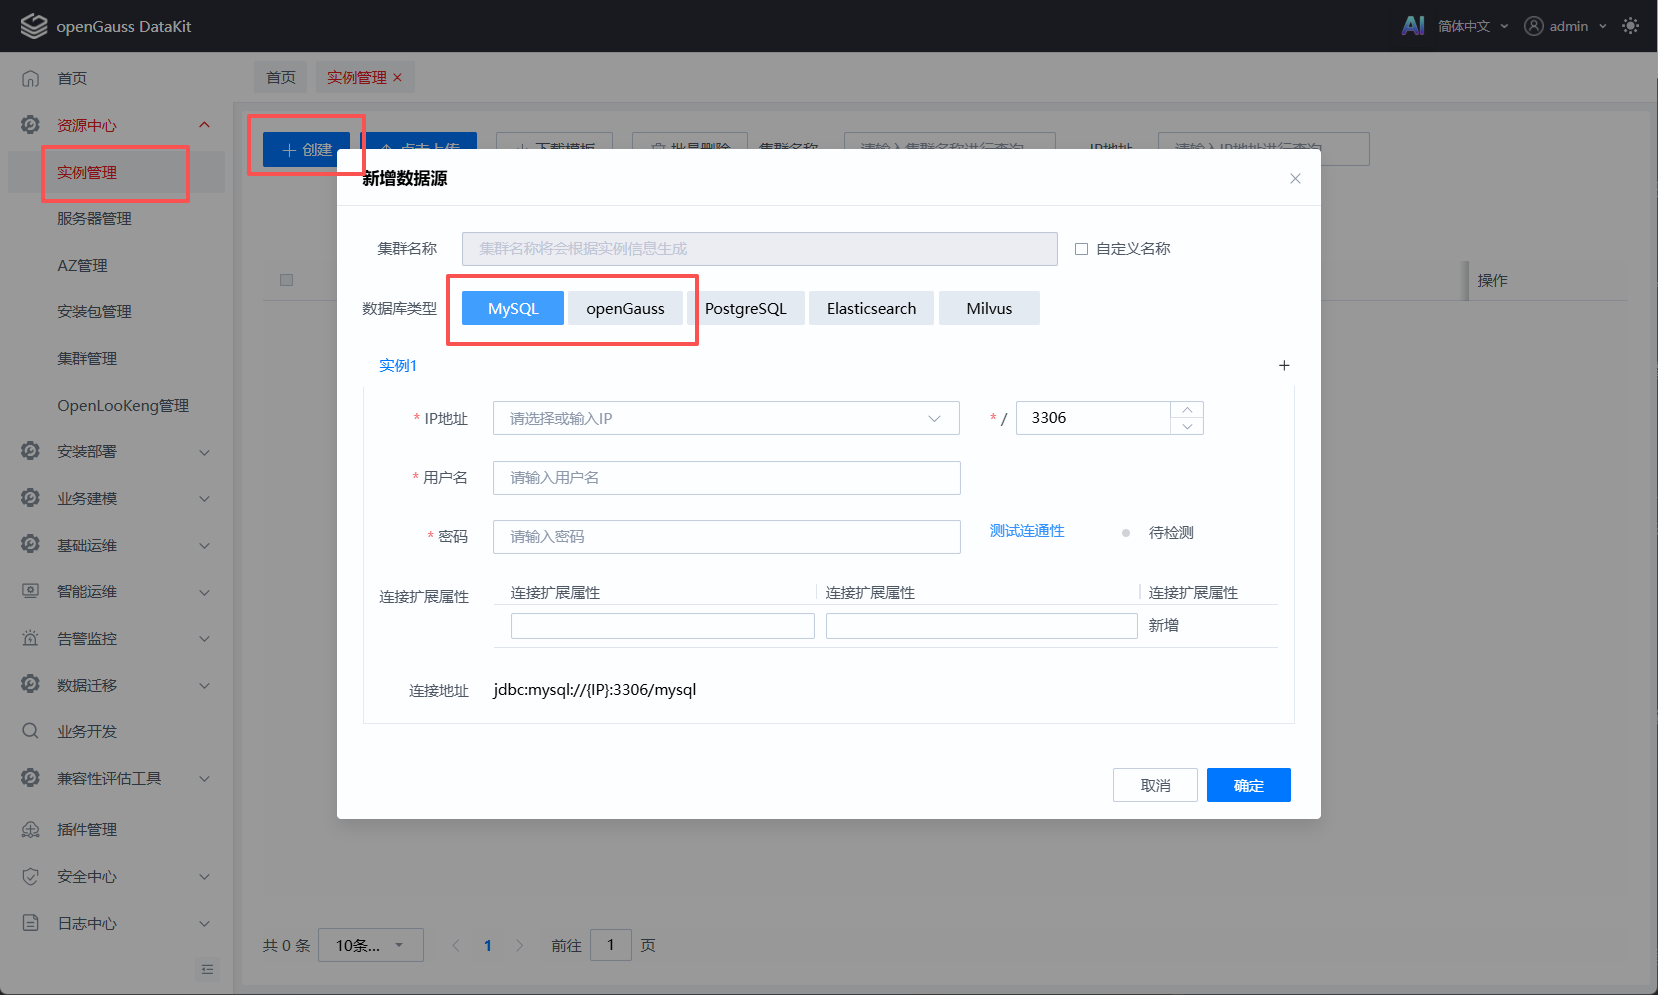Viewport: 1658px width, 995px height.
Task: Open the AI assistant icon in header
Action: [x=1413, y=26]
